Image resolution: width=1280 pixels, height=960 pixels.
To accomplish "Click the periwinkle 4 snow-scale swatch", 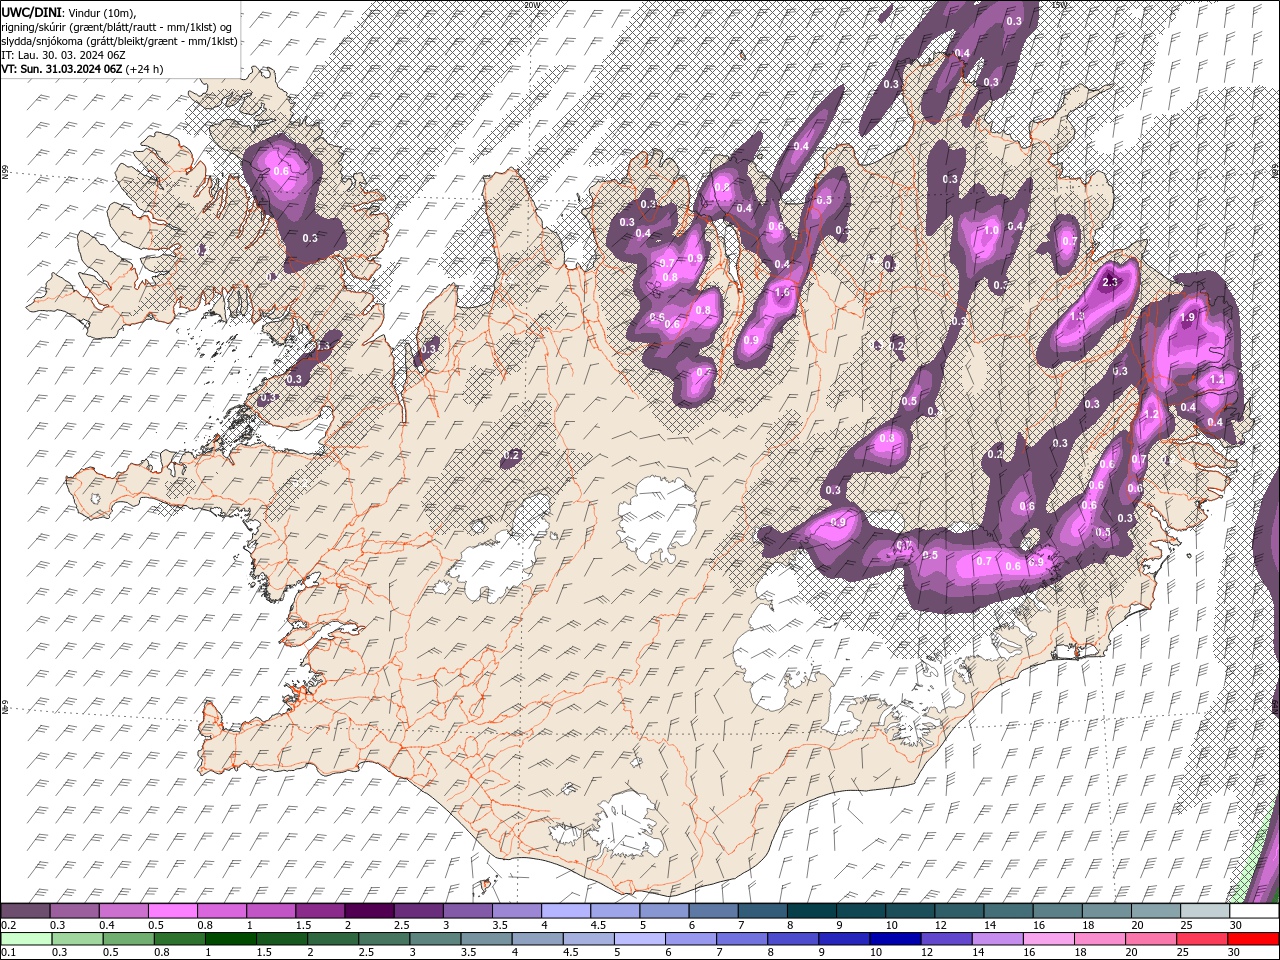I will click(566, 911).
